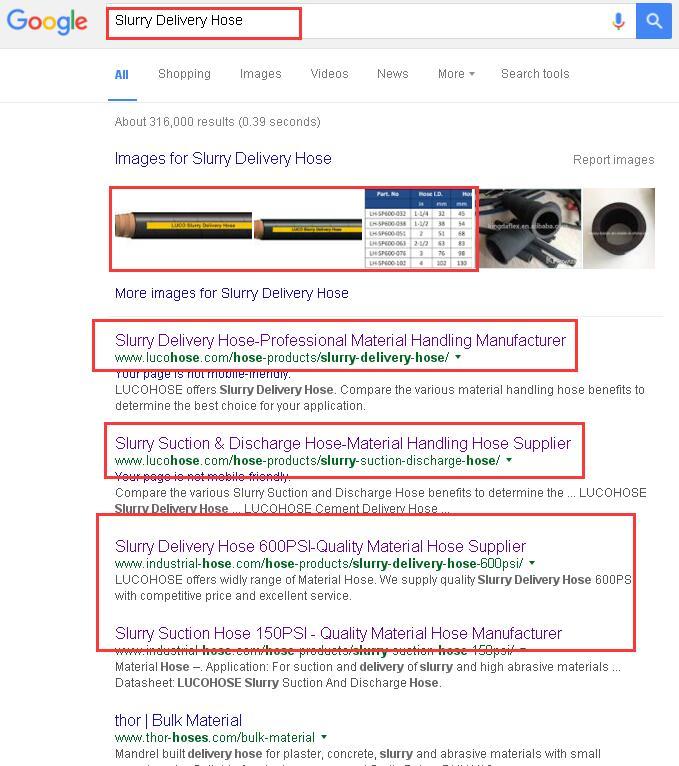679x766 pixels.
Task: Expand the More dropdown menu
Action: (x=456, y=74)
